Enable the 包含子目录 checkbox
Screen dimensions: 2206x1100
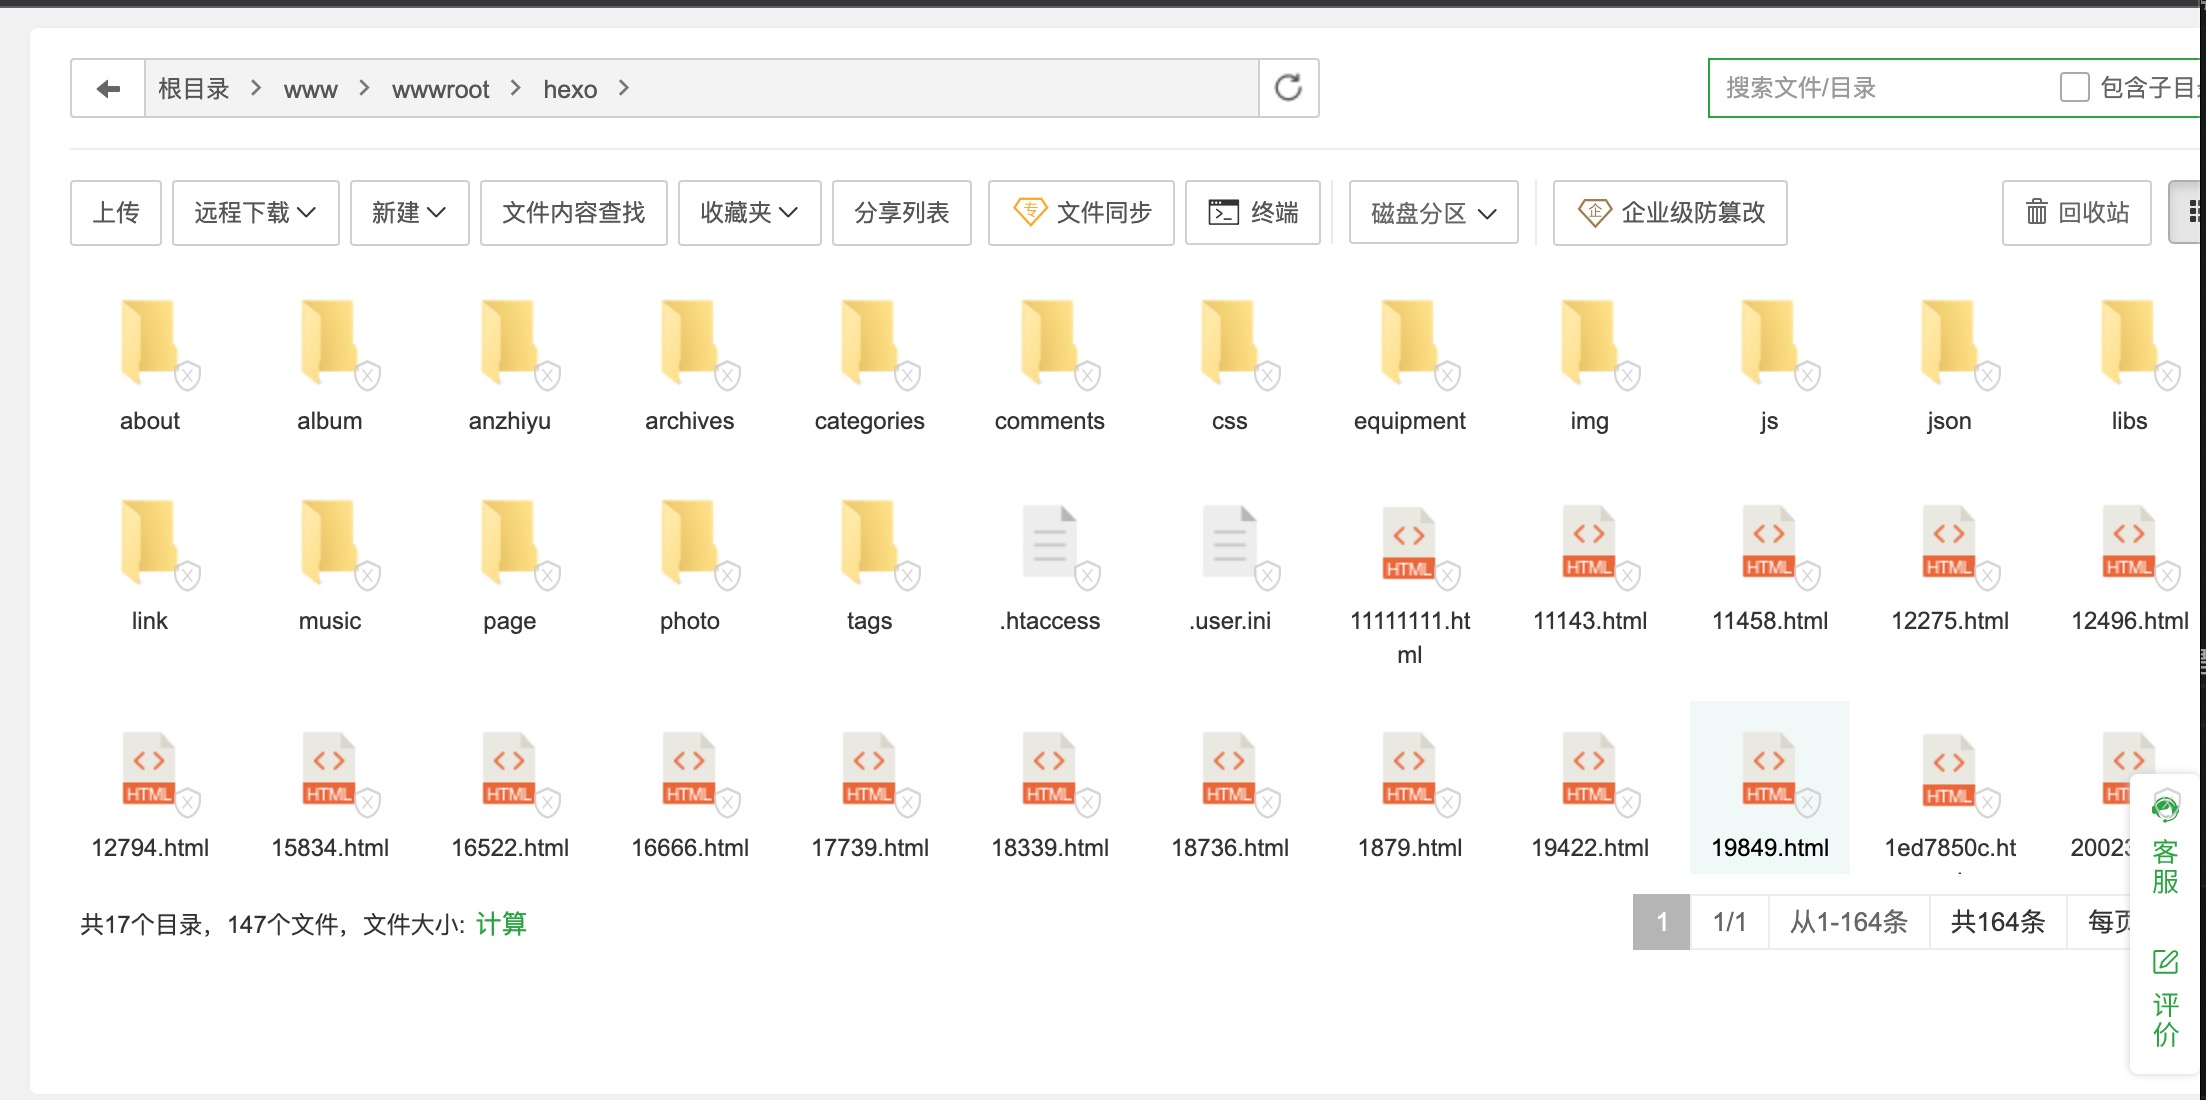[x=2073, y=88]
